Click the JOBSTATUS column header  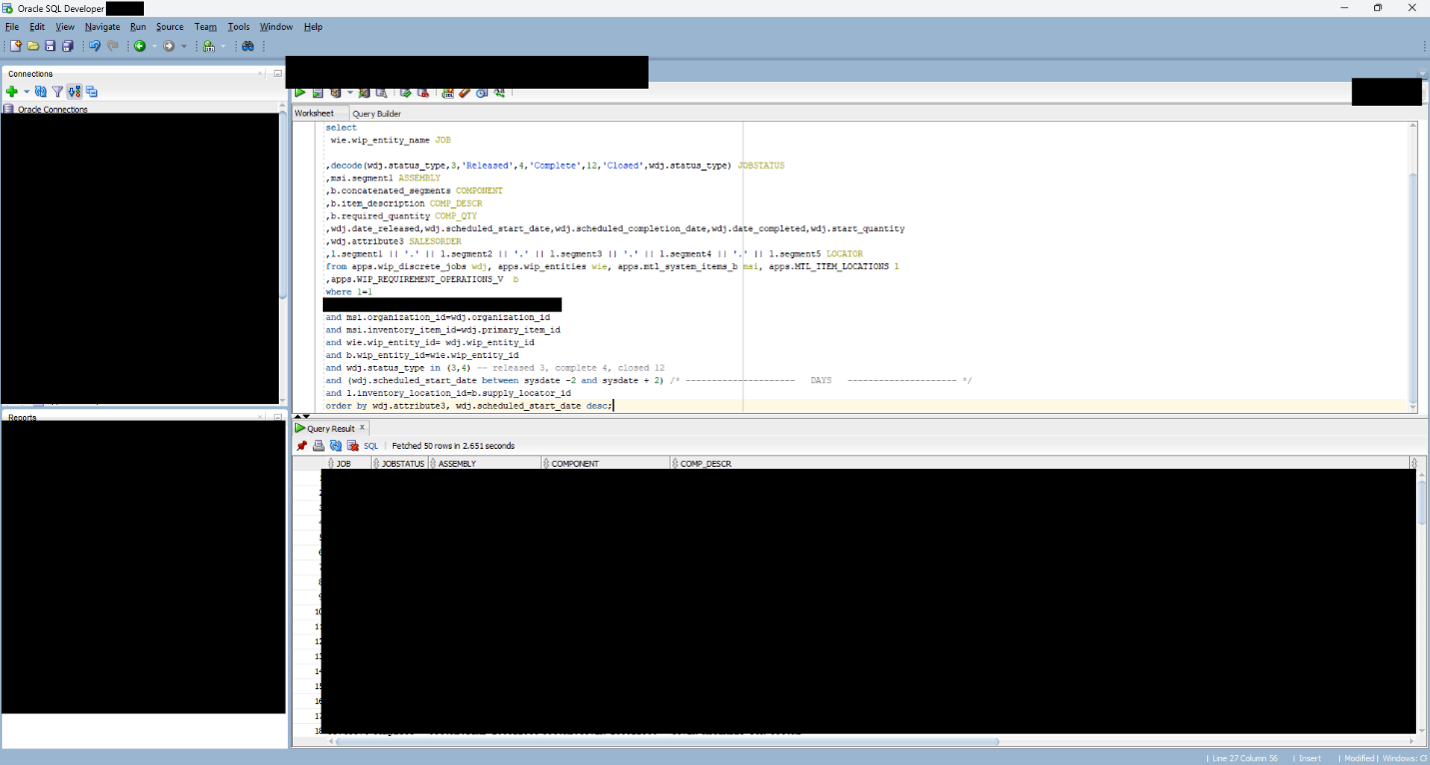coord(400,464)
